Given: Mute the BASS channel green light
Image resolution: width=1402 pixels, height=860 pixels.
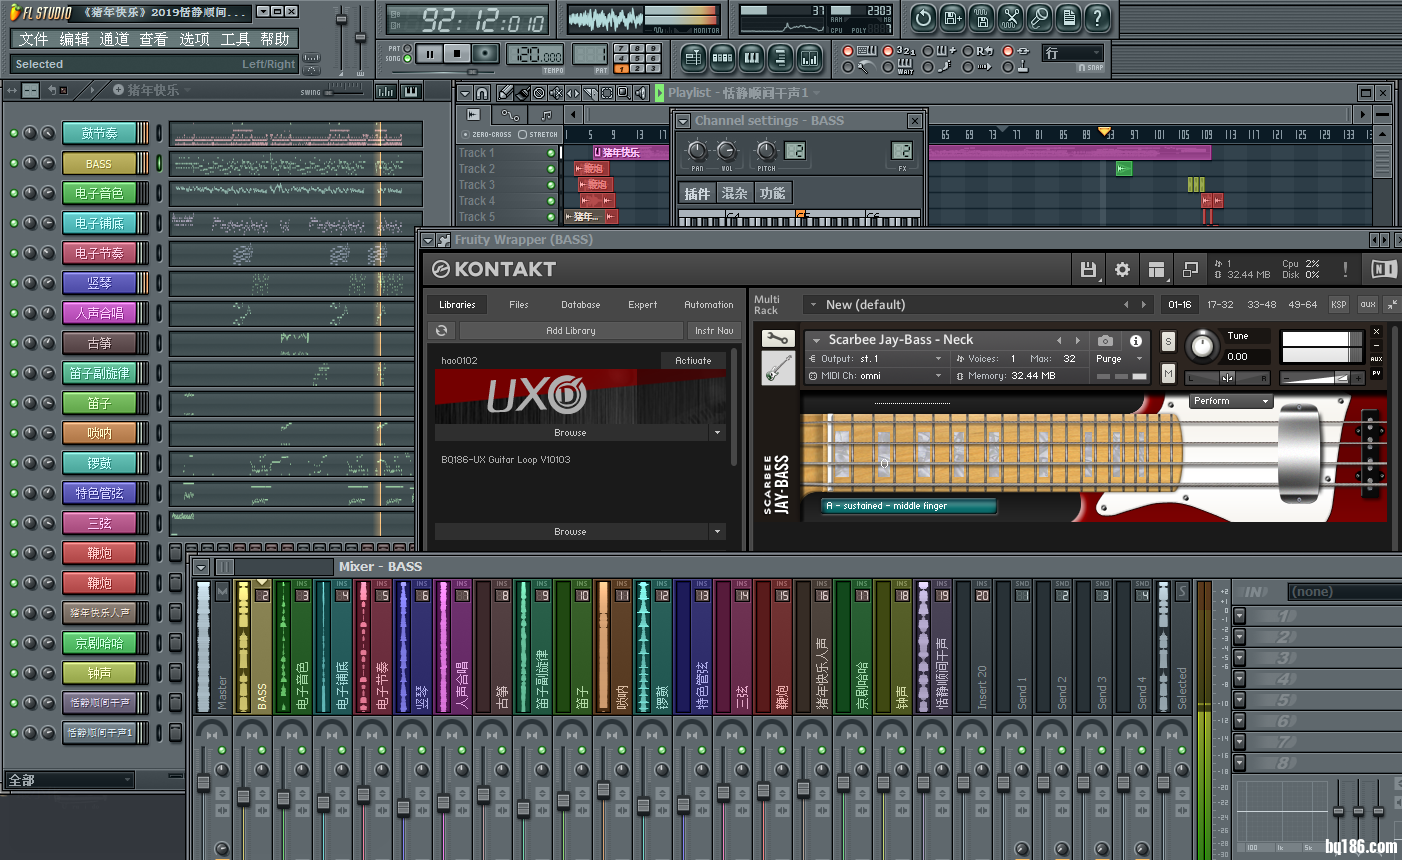Looking at the screenshot, I should [x=14, y=163].
